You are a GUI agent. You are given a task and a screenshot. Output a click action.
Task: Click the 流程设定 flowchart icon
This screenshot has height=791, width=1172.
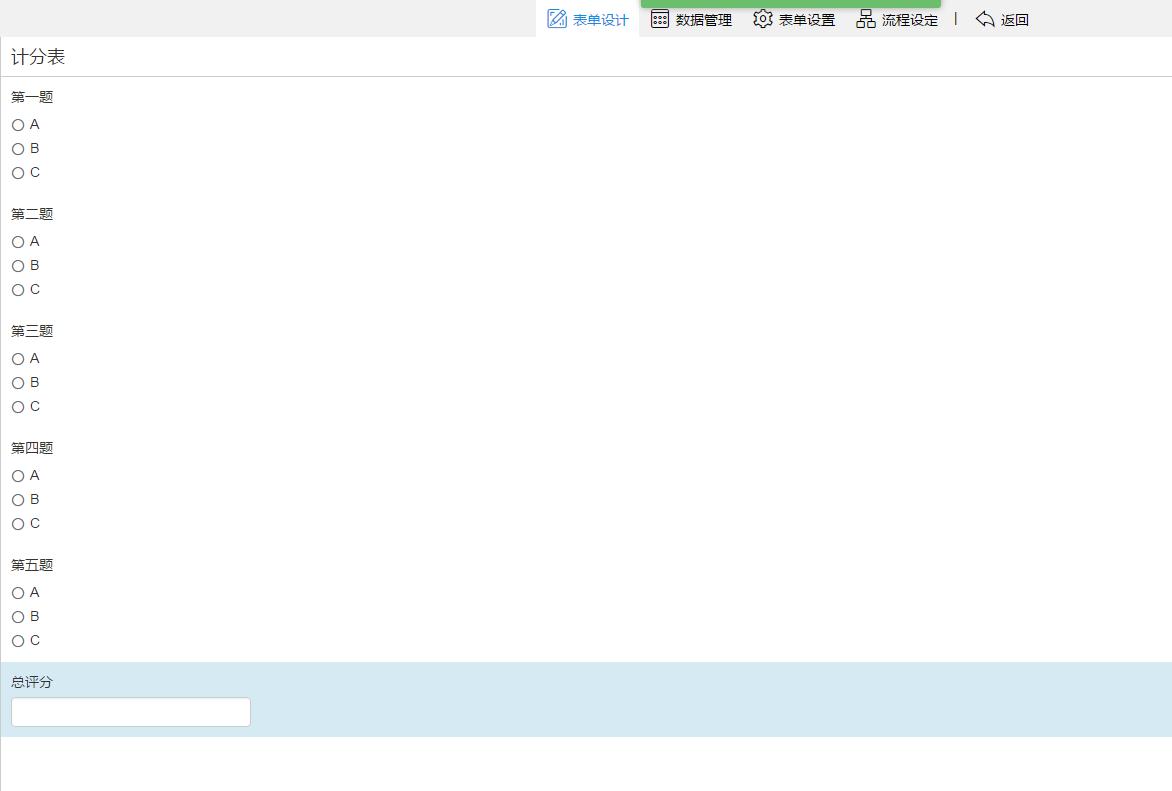click(866, 19)
